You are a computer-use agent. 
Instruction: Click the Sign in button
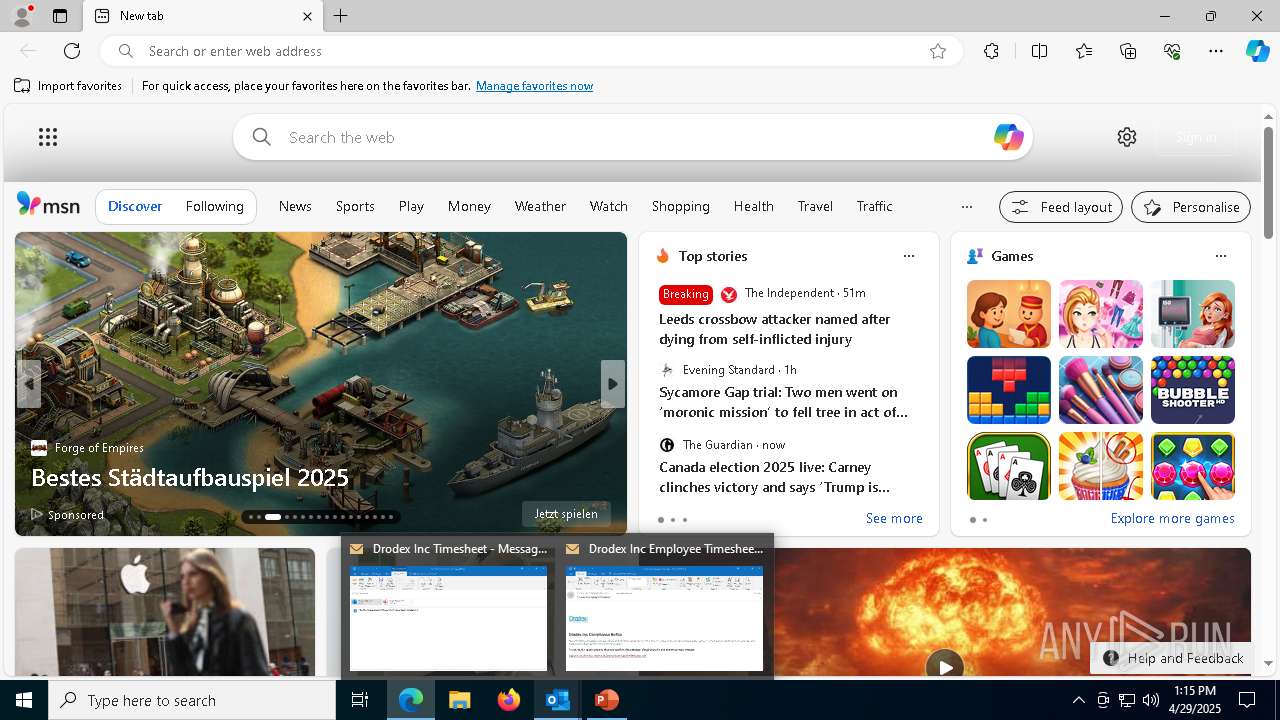click(1196, 137)
